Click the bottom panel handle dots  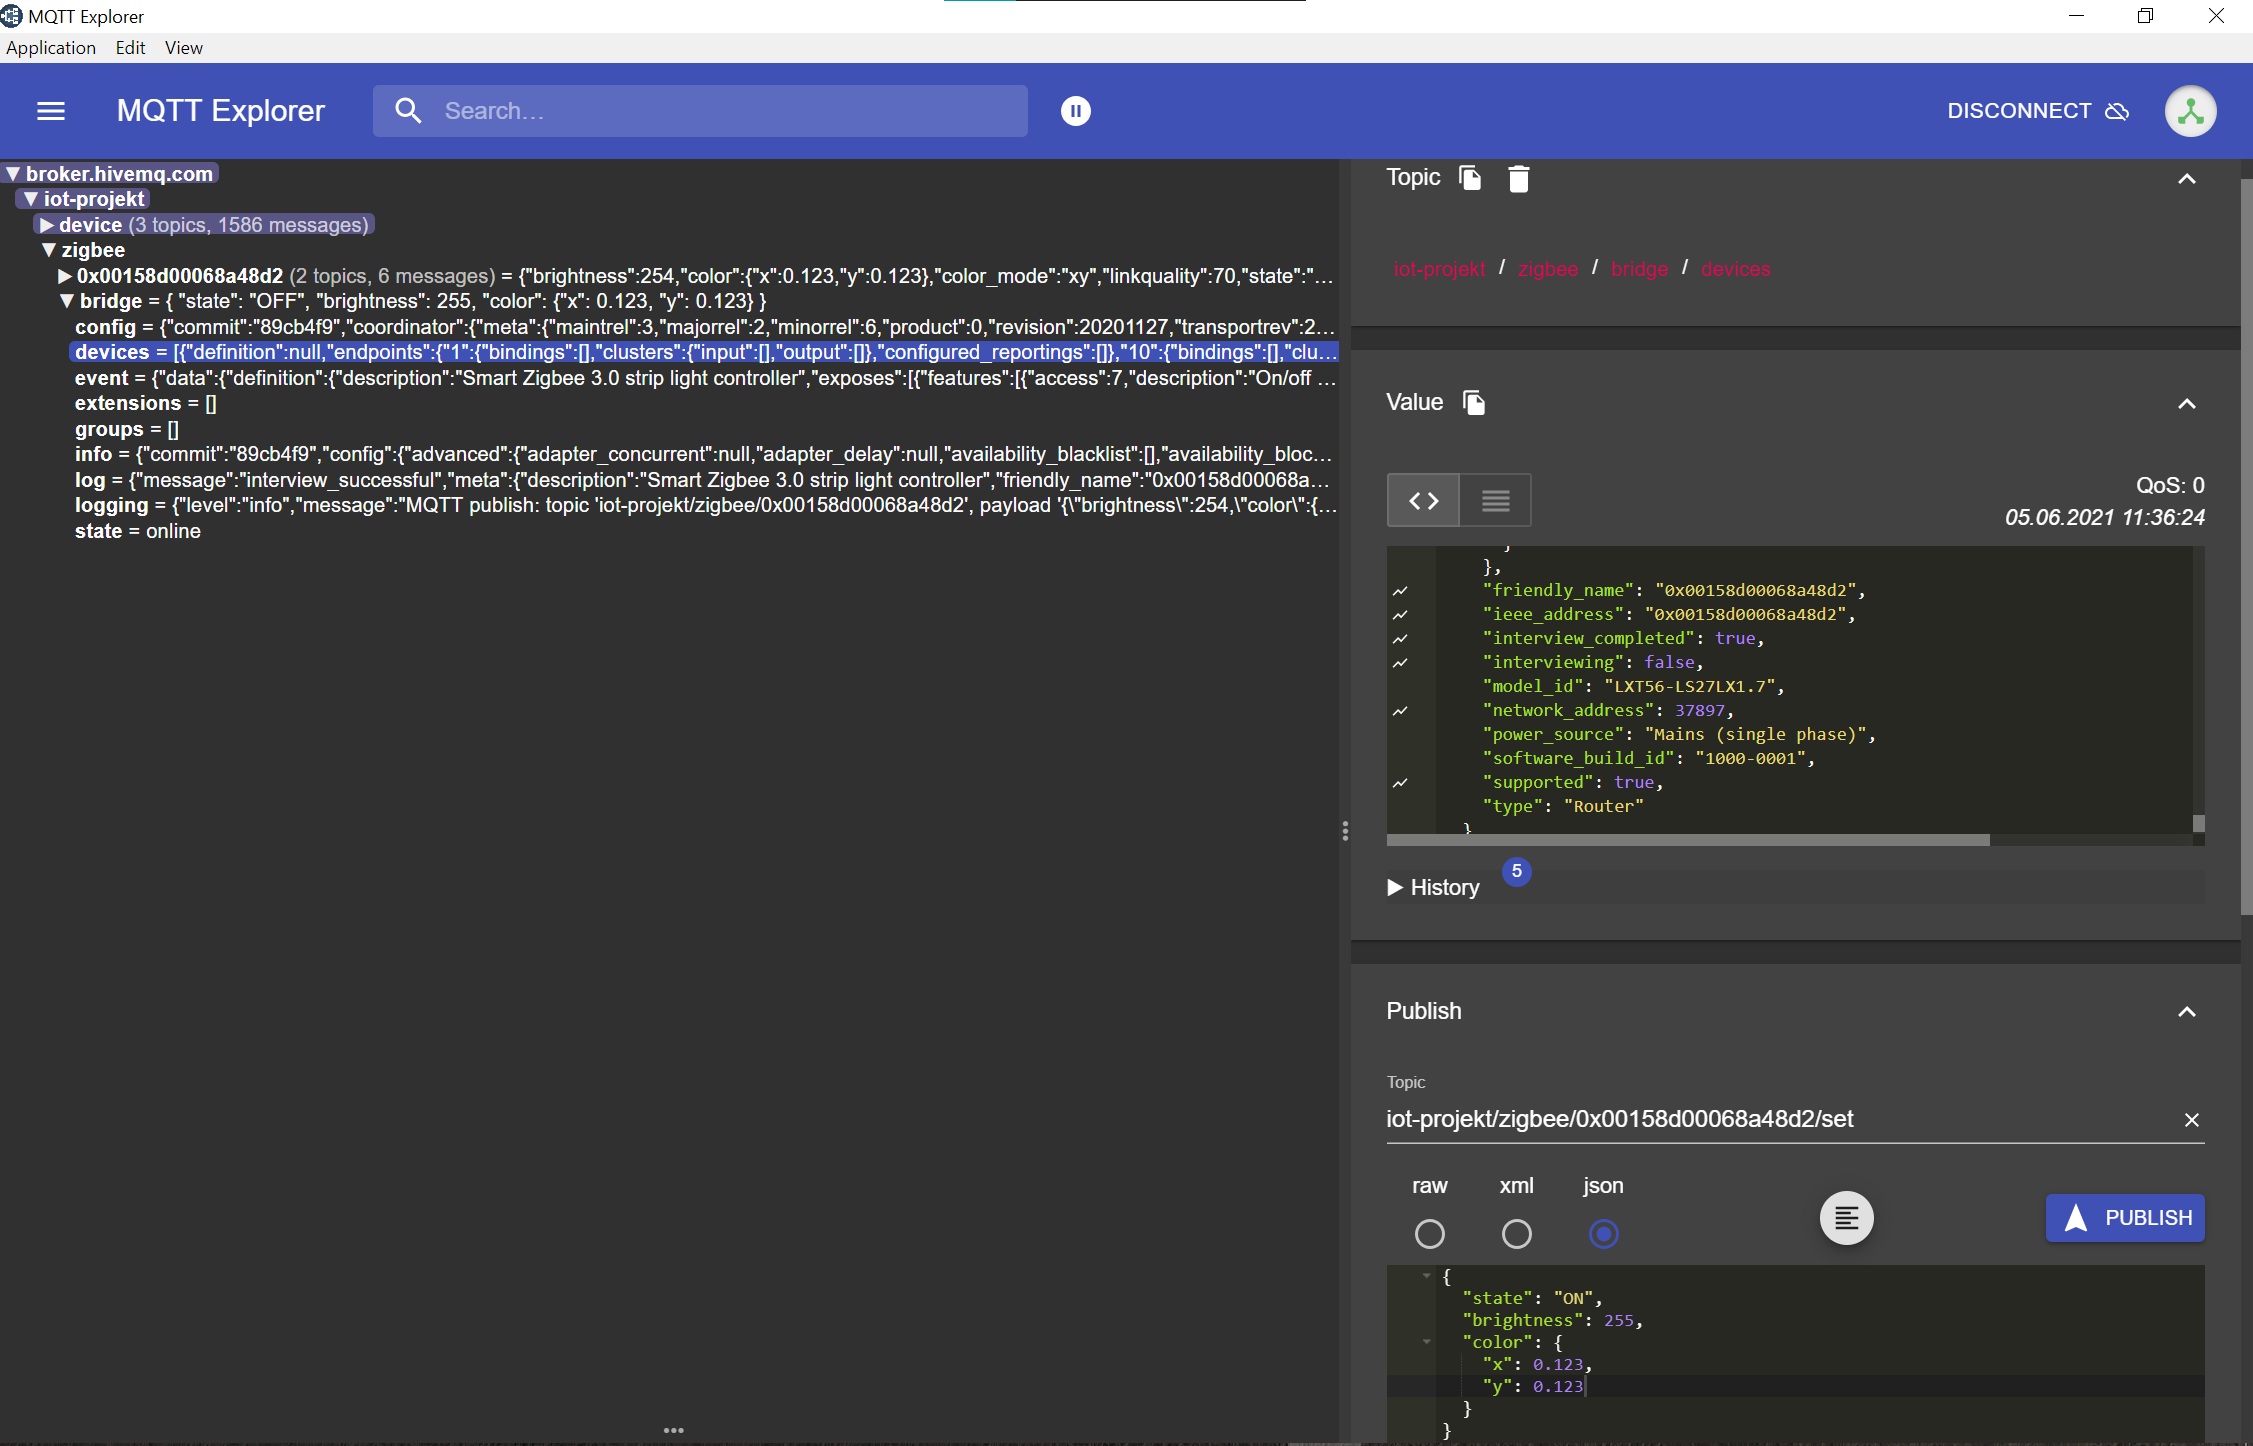tap(674, 1430)
